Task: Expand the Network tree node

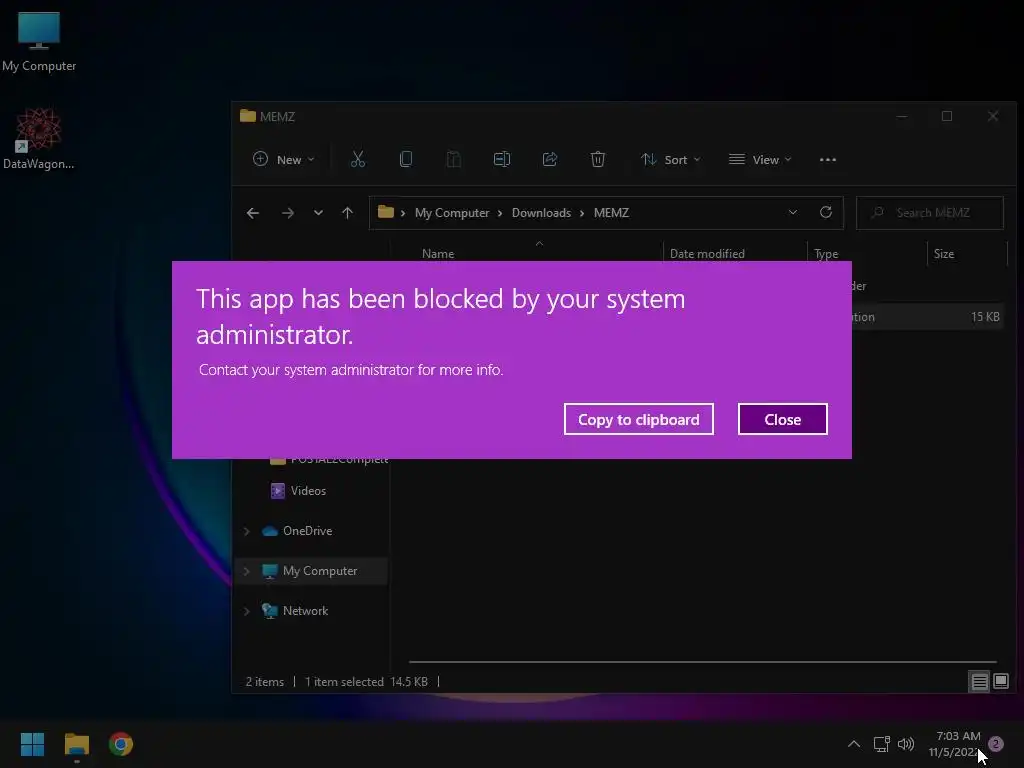Action: click(x=247, y=611)
